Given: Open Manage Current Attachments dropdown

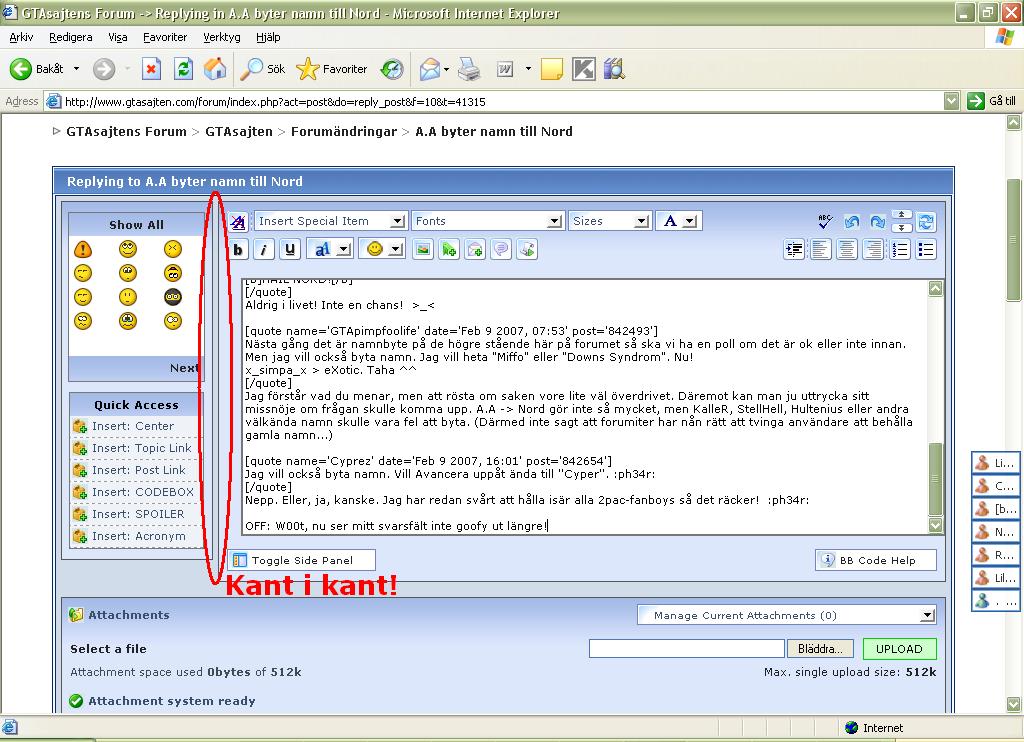Looking at the screenshot, I should (x=787, y=615).
